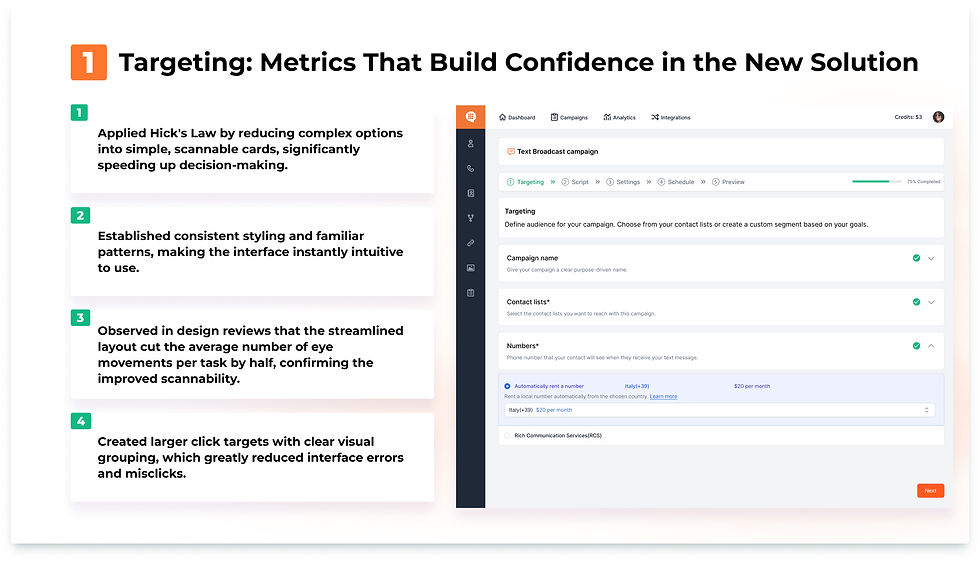980x561 pixels.
Task: Click the green checkmark on Contact lists
Action: pos(916,302)
